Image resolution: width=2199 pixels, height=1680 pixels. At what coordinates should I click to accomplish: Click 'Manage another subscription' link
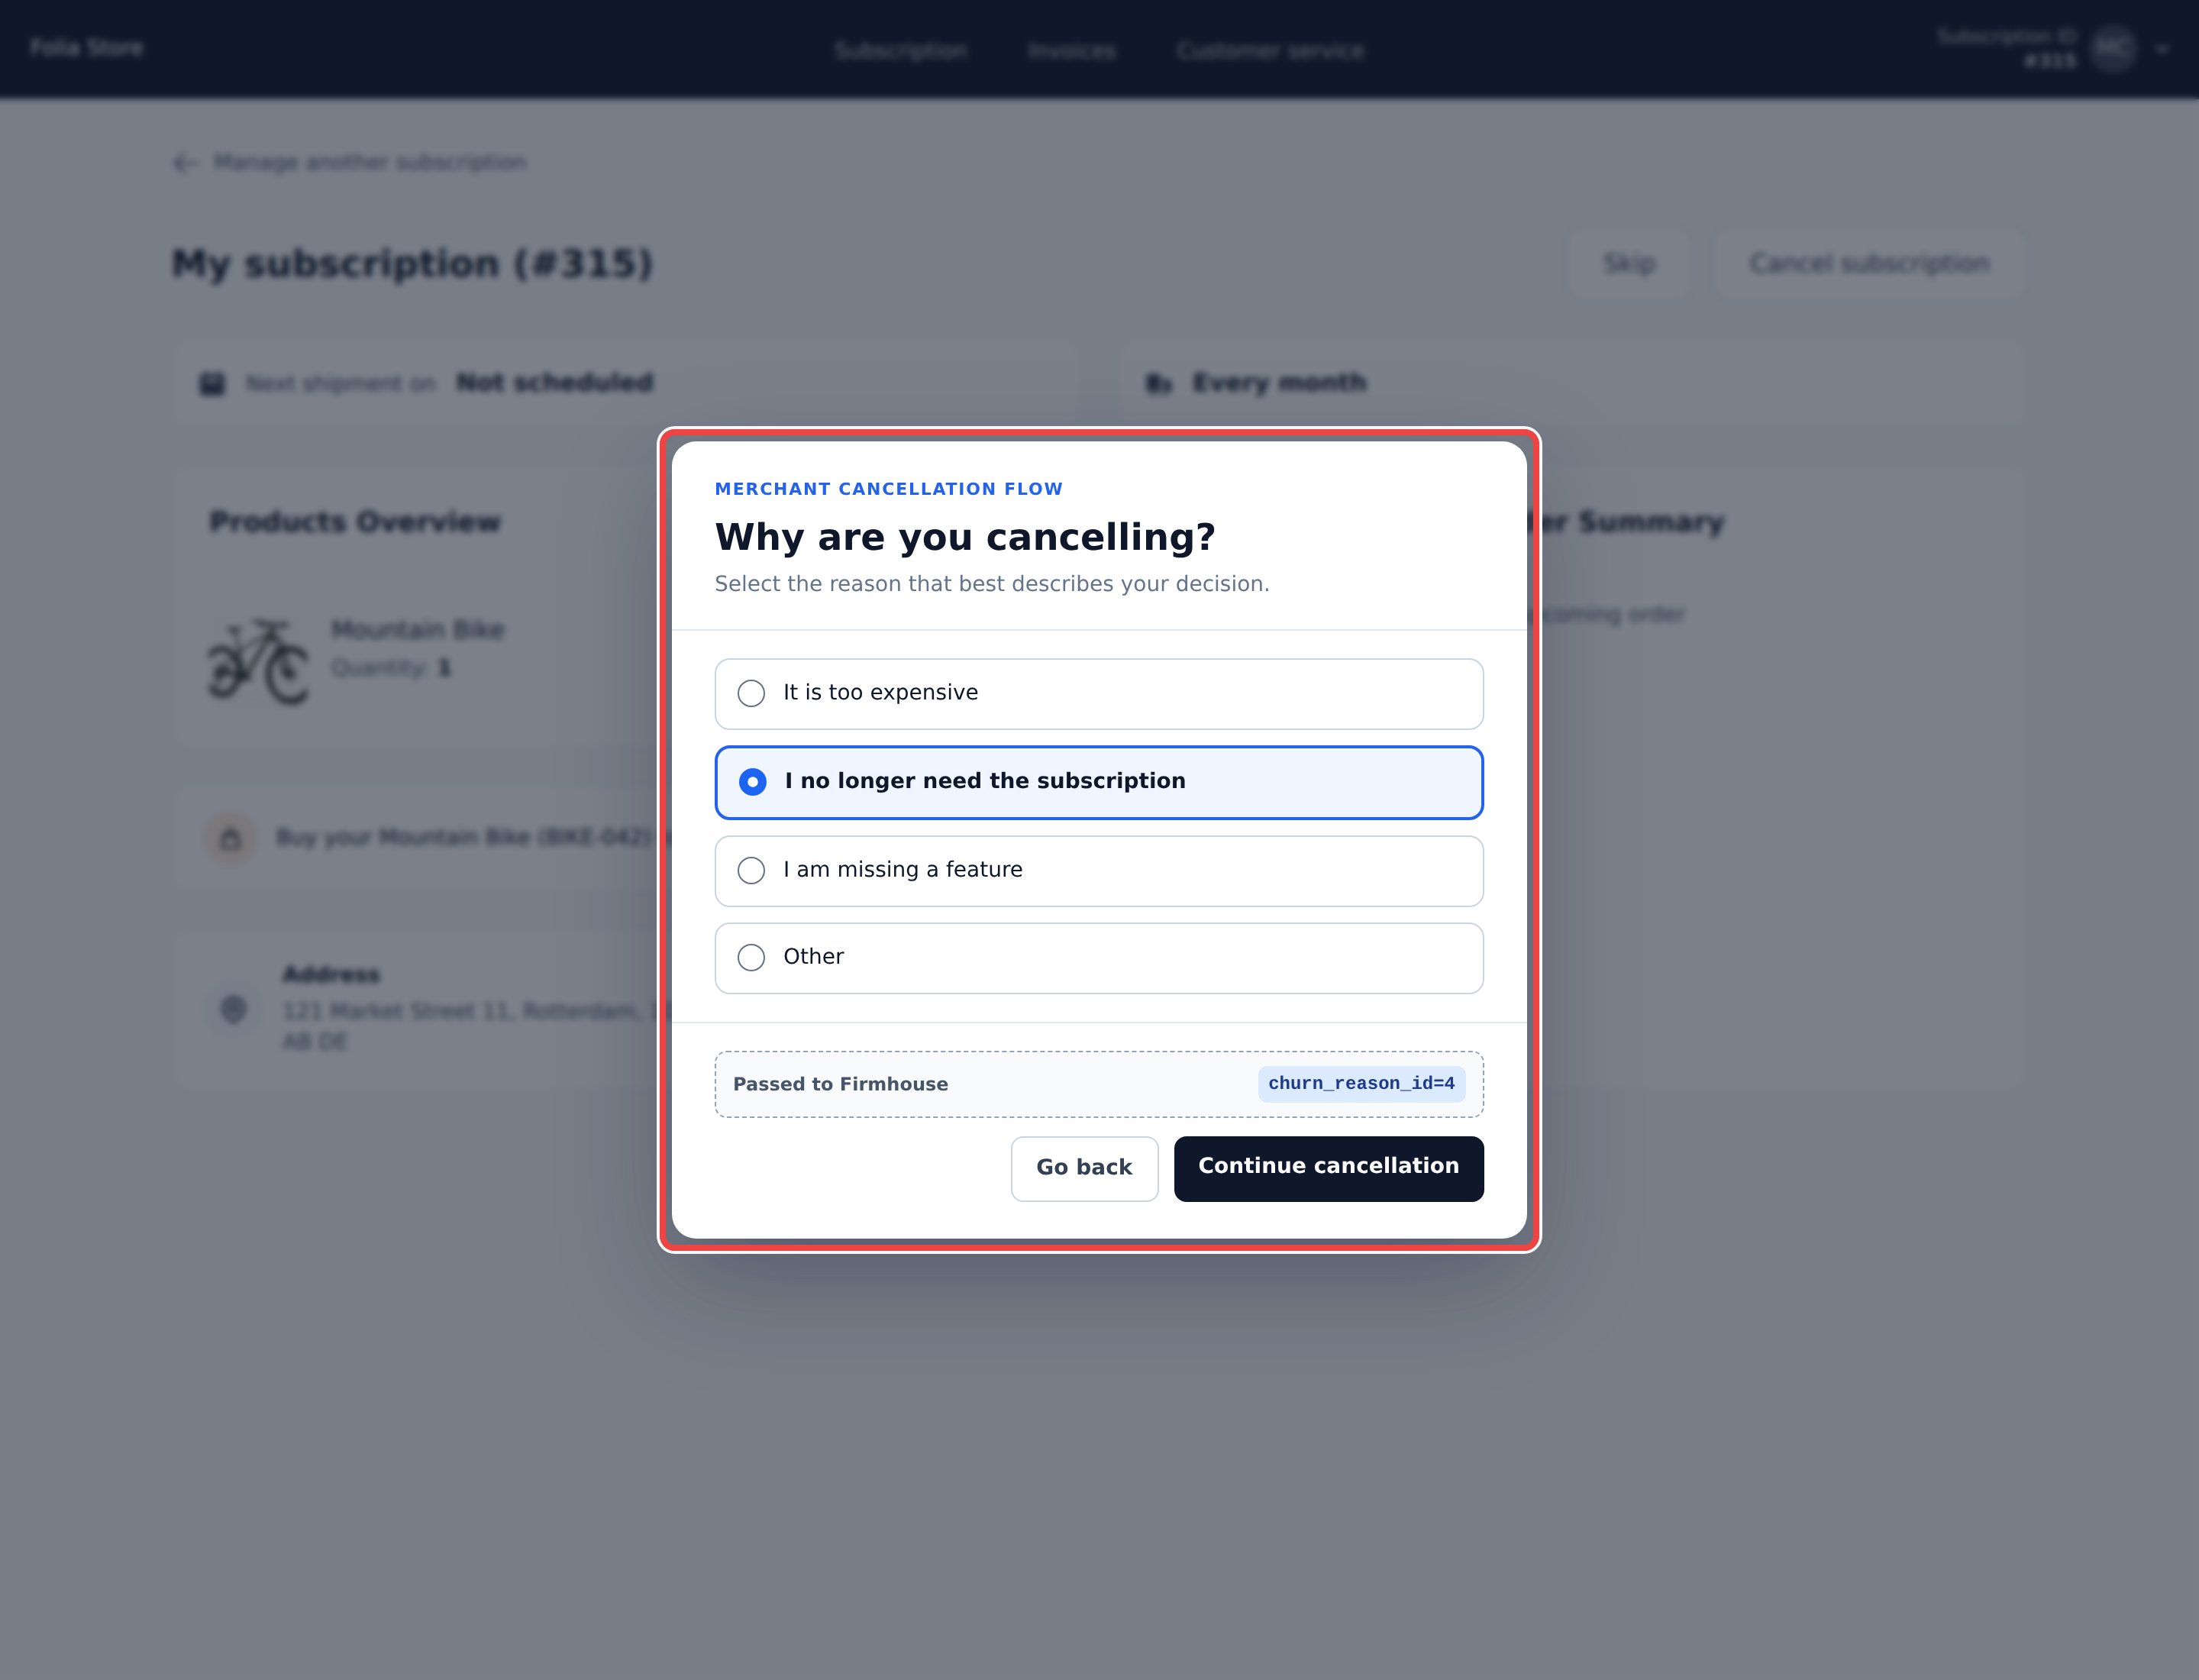(x=370, y=162)
